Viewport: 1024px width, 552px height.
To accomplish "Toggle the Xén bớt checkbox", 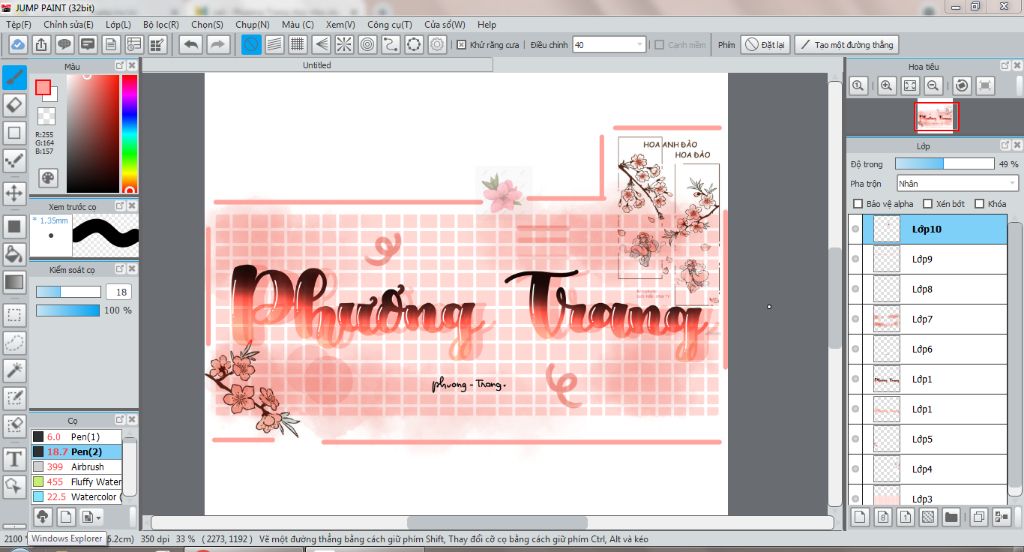I will tap(927, 204).
